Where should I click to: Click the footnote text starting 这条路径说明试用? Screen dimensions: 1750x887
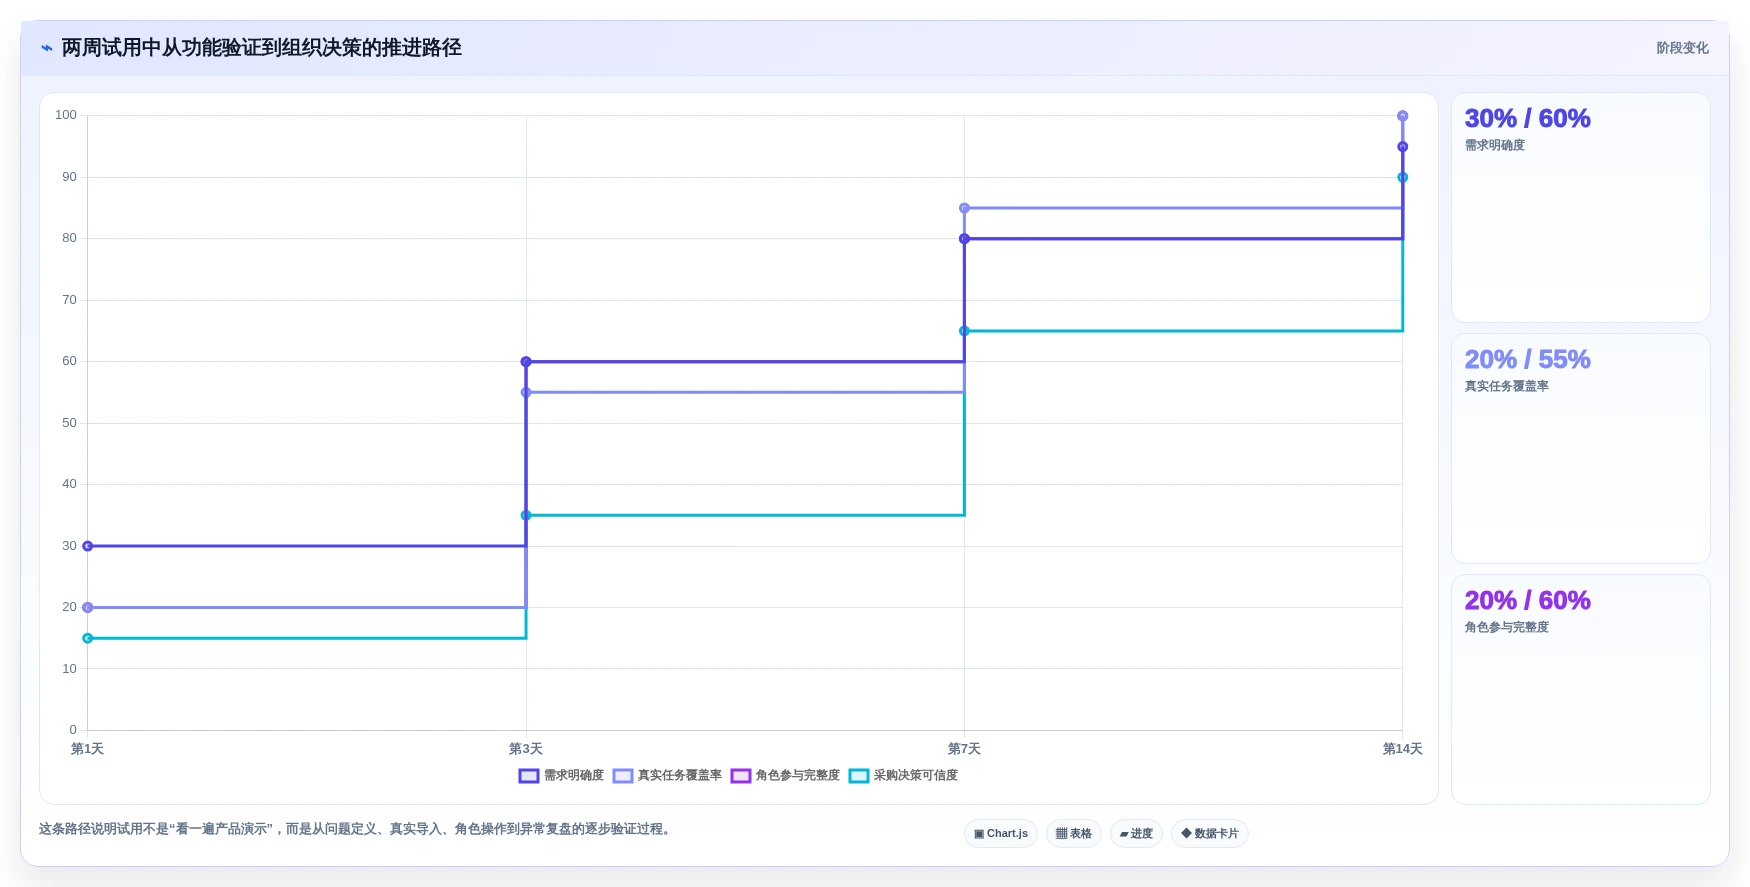click(357, 829)
